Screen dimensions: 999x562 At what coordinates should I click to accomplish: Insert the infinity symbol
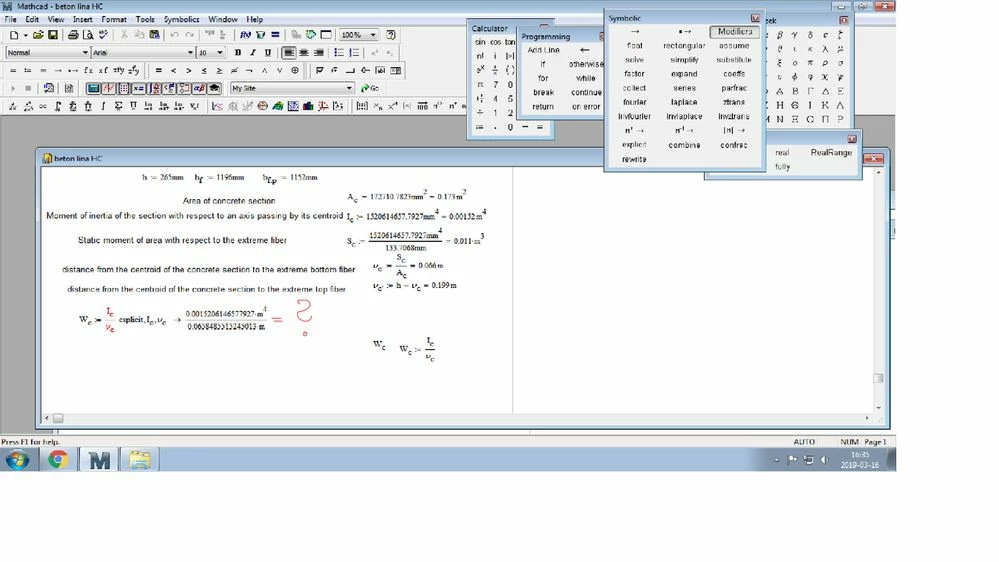click(43, 106)
